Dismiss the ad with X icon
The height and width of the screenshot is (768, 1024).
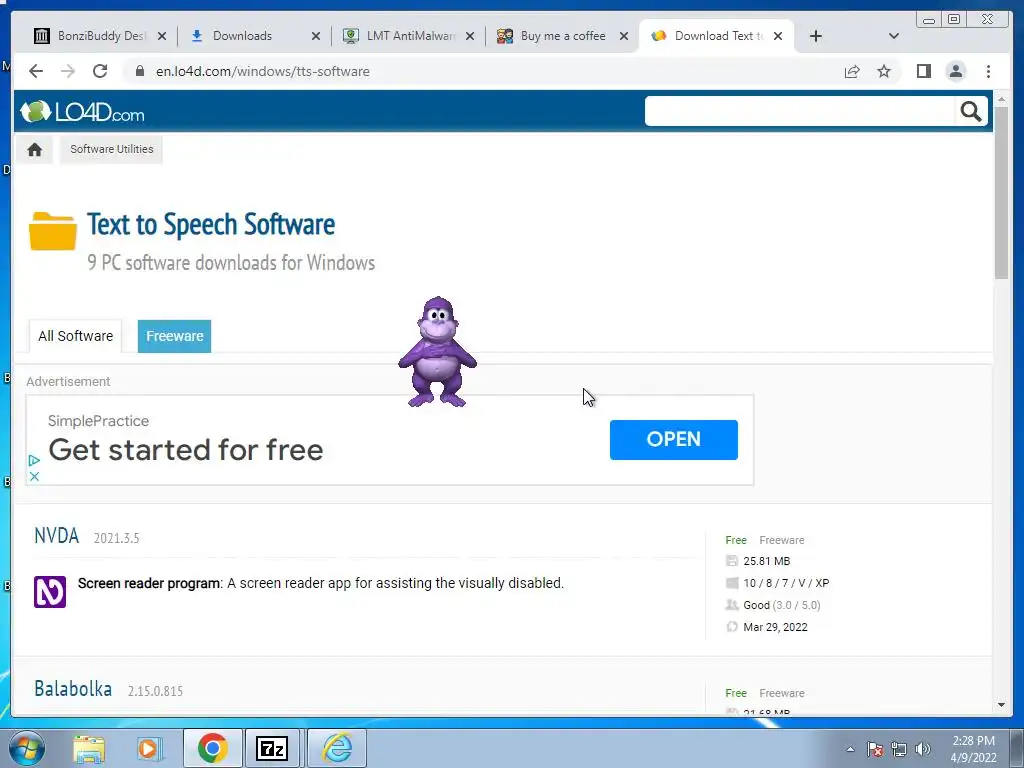35,477
